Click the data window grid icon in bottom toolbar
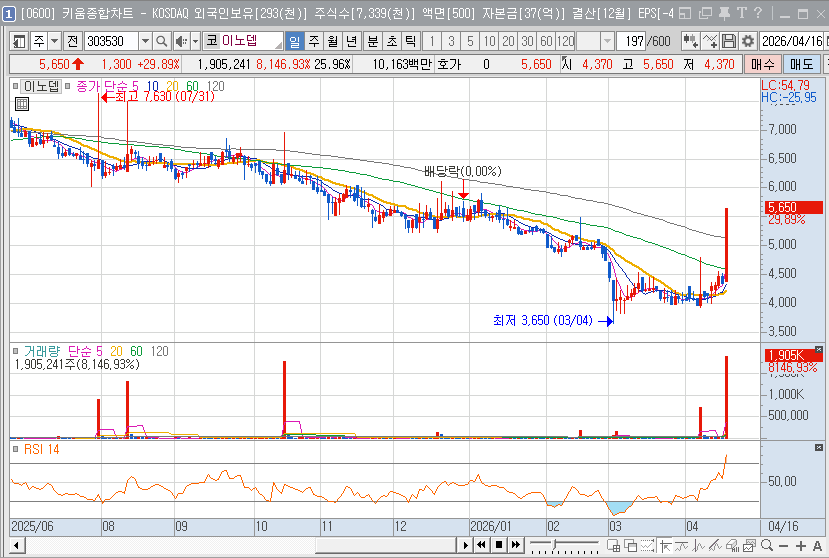 [x=613, y=545]
